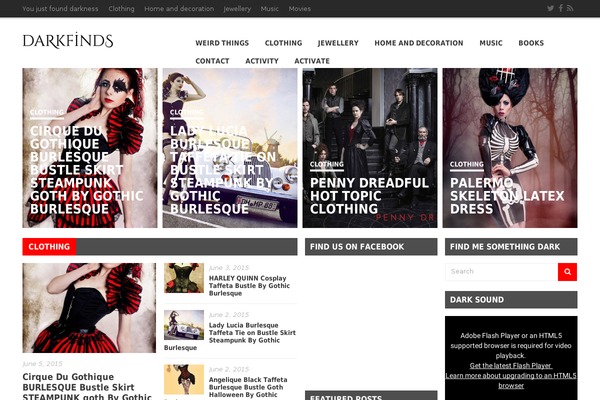
Task: Open Palermo Skeleton Latex Dress slide
Action: (510, 148)
